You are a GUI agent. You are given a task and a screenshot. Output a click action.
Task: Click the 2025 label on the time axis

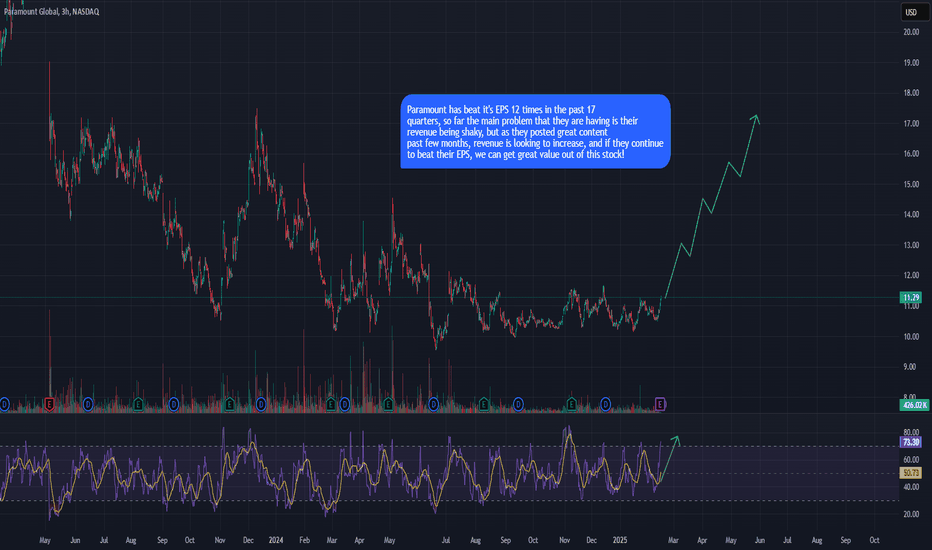(620, 540)
